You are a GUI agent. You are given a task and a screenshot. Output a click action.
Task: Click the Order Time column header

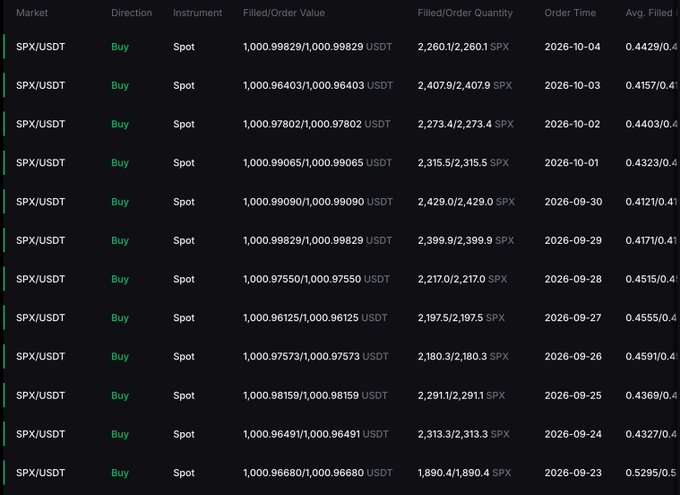tap(570, 13)
